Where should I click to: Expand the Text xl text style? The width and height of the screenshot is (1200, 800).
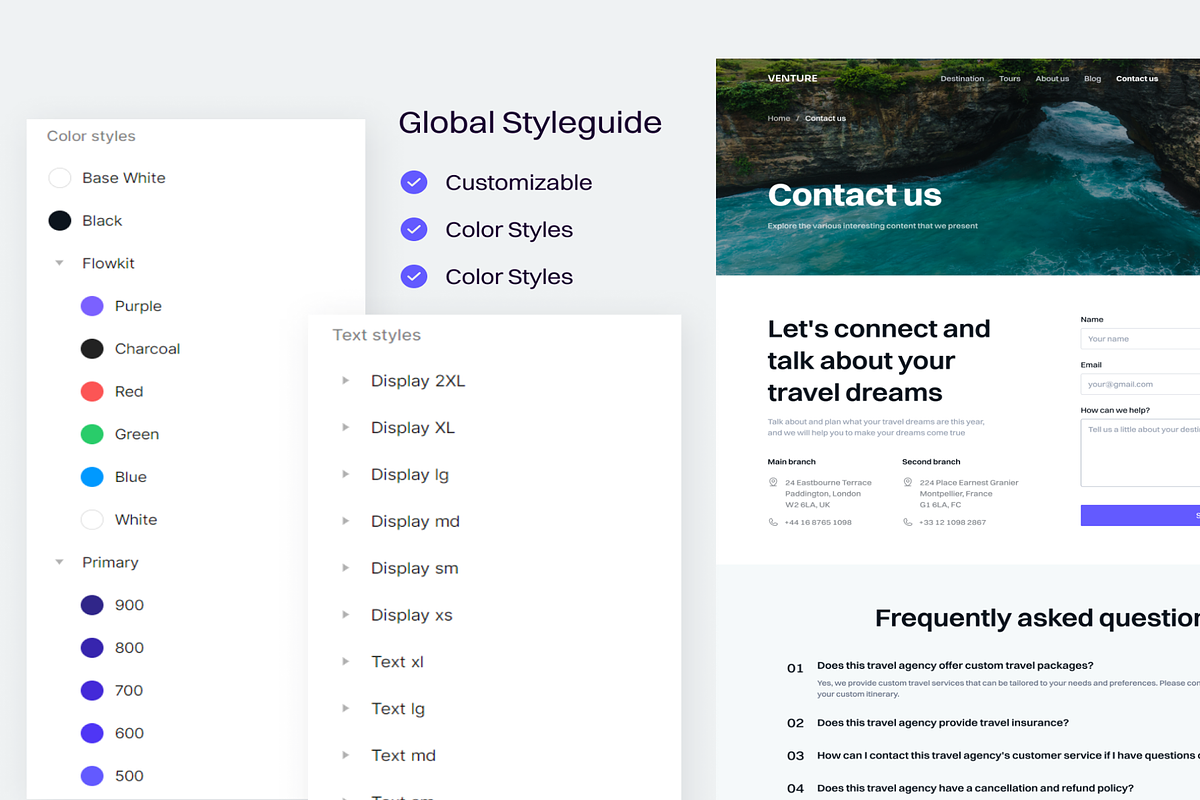pyautogui.click(x=345, y=662)
